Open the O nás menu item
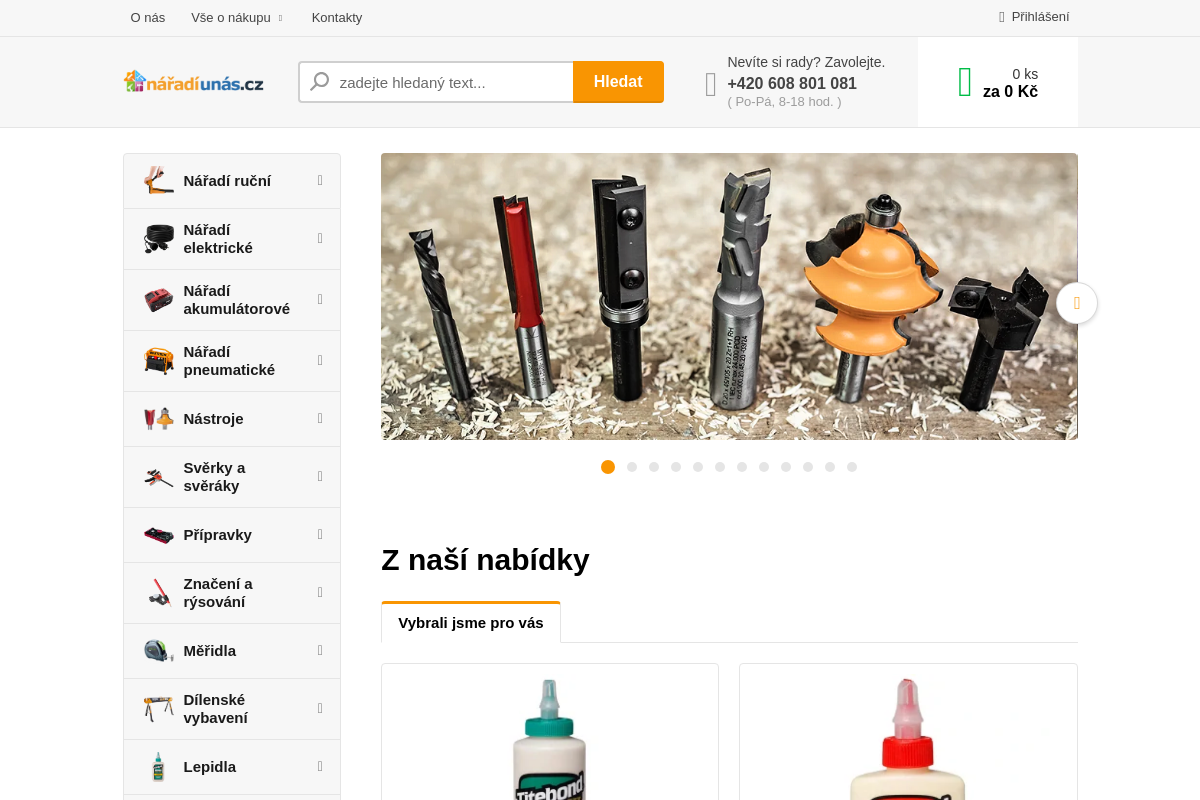This screenshot has height=800, width=1200. click(148, 17)
